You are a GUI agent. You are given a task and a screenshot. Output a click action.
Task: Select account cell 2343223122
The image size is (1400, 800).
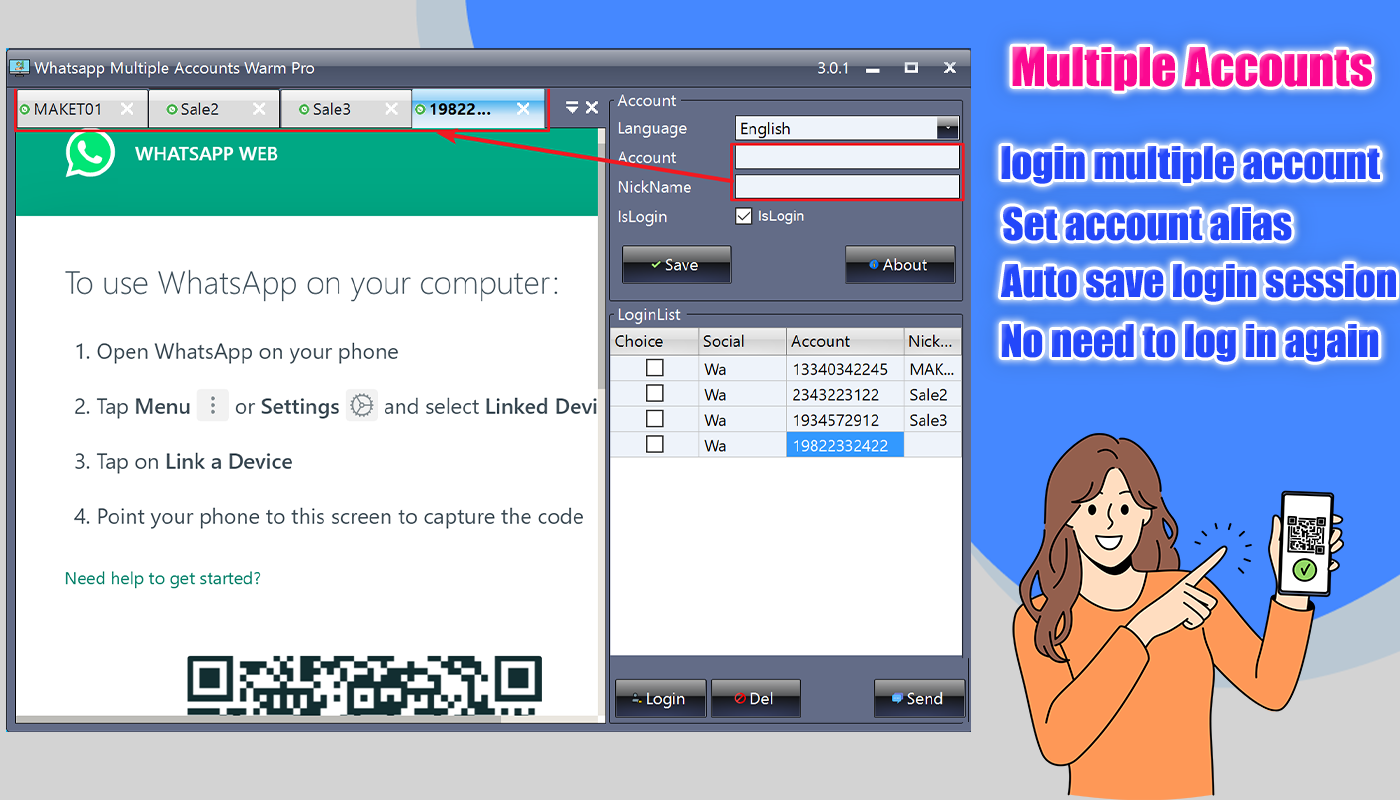click(845, 394)
